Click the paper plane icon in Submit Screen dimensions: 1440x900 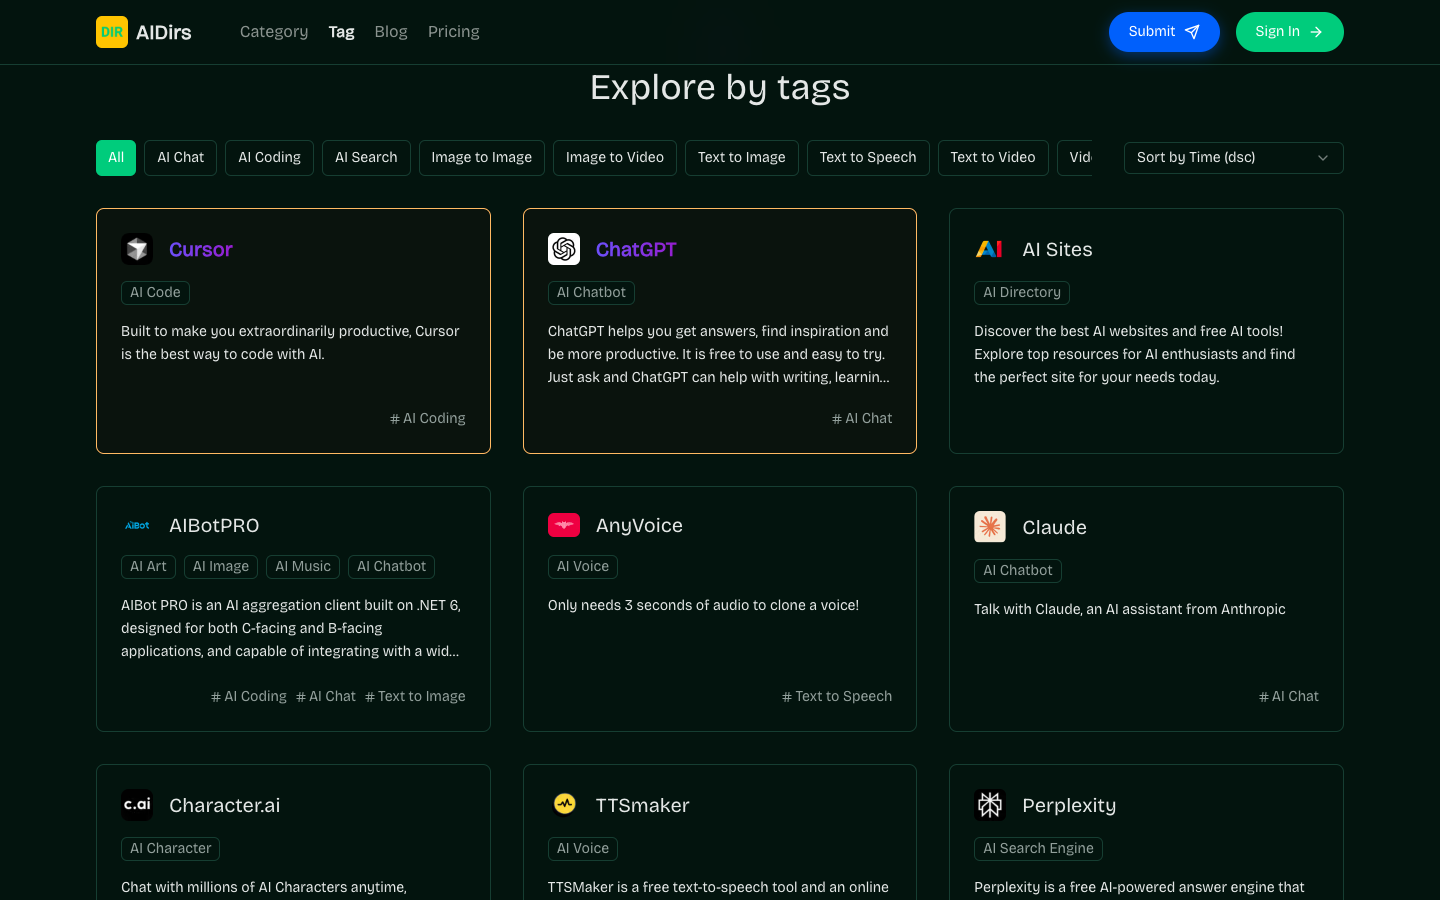(x=1192, y=32)
